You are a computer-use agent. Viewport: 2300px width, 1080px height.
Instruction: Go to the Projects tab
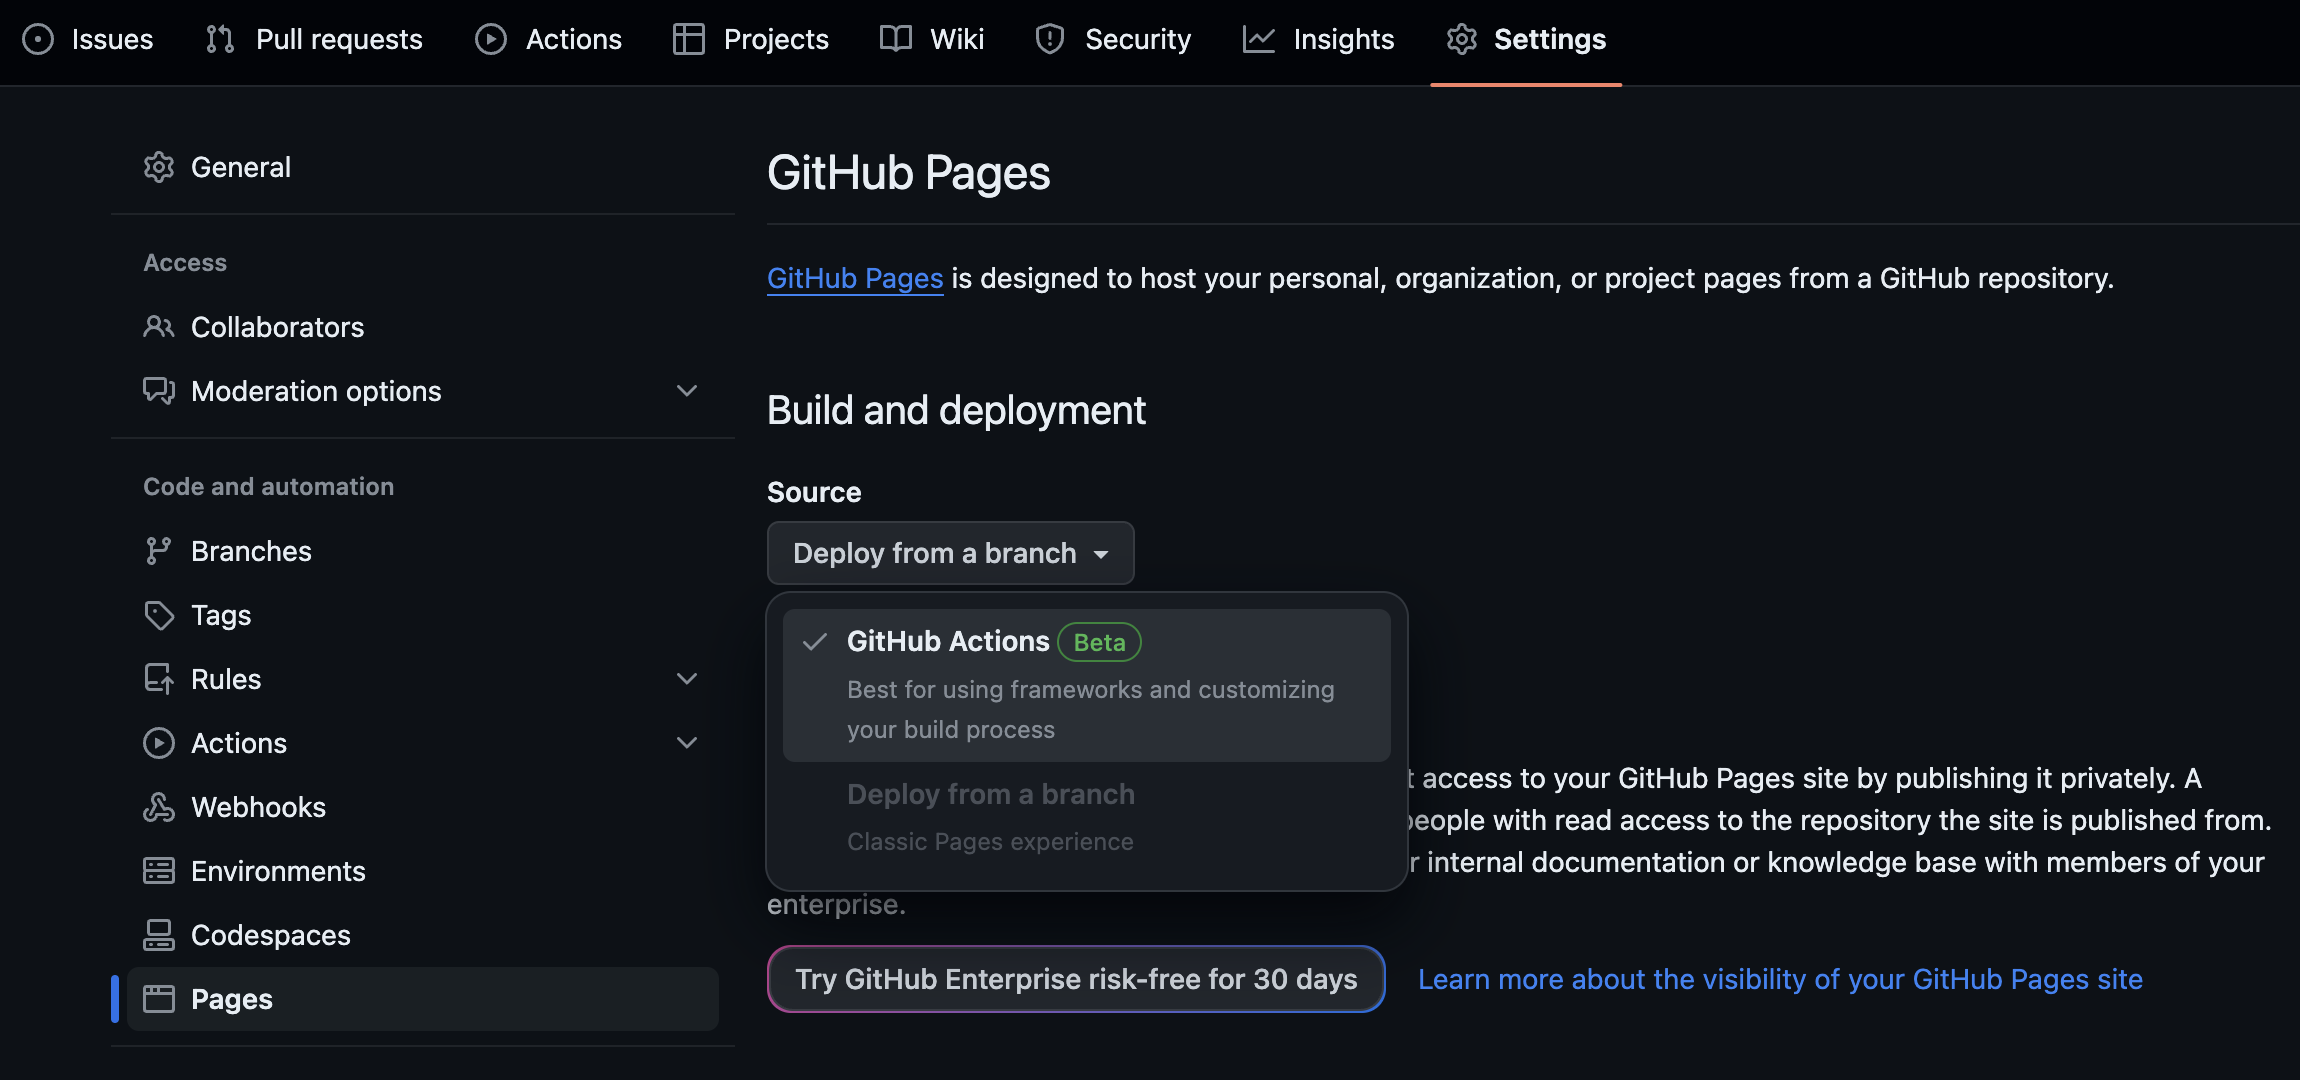(751, 39)
